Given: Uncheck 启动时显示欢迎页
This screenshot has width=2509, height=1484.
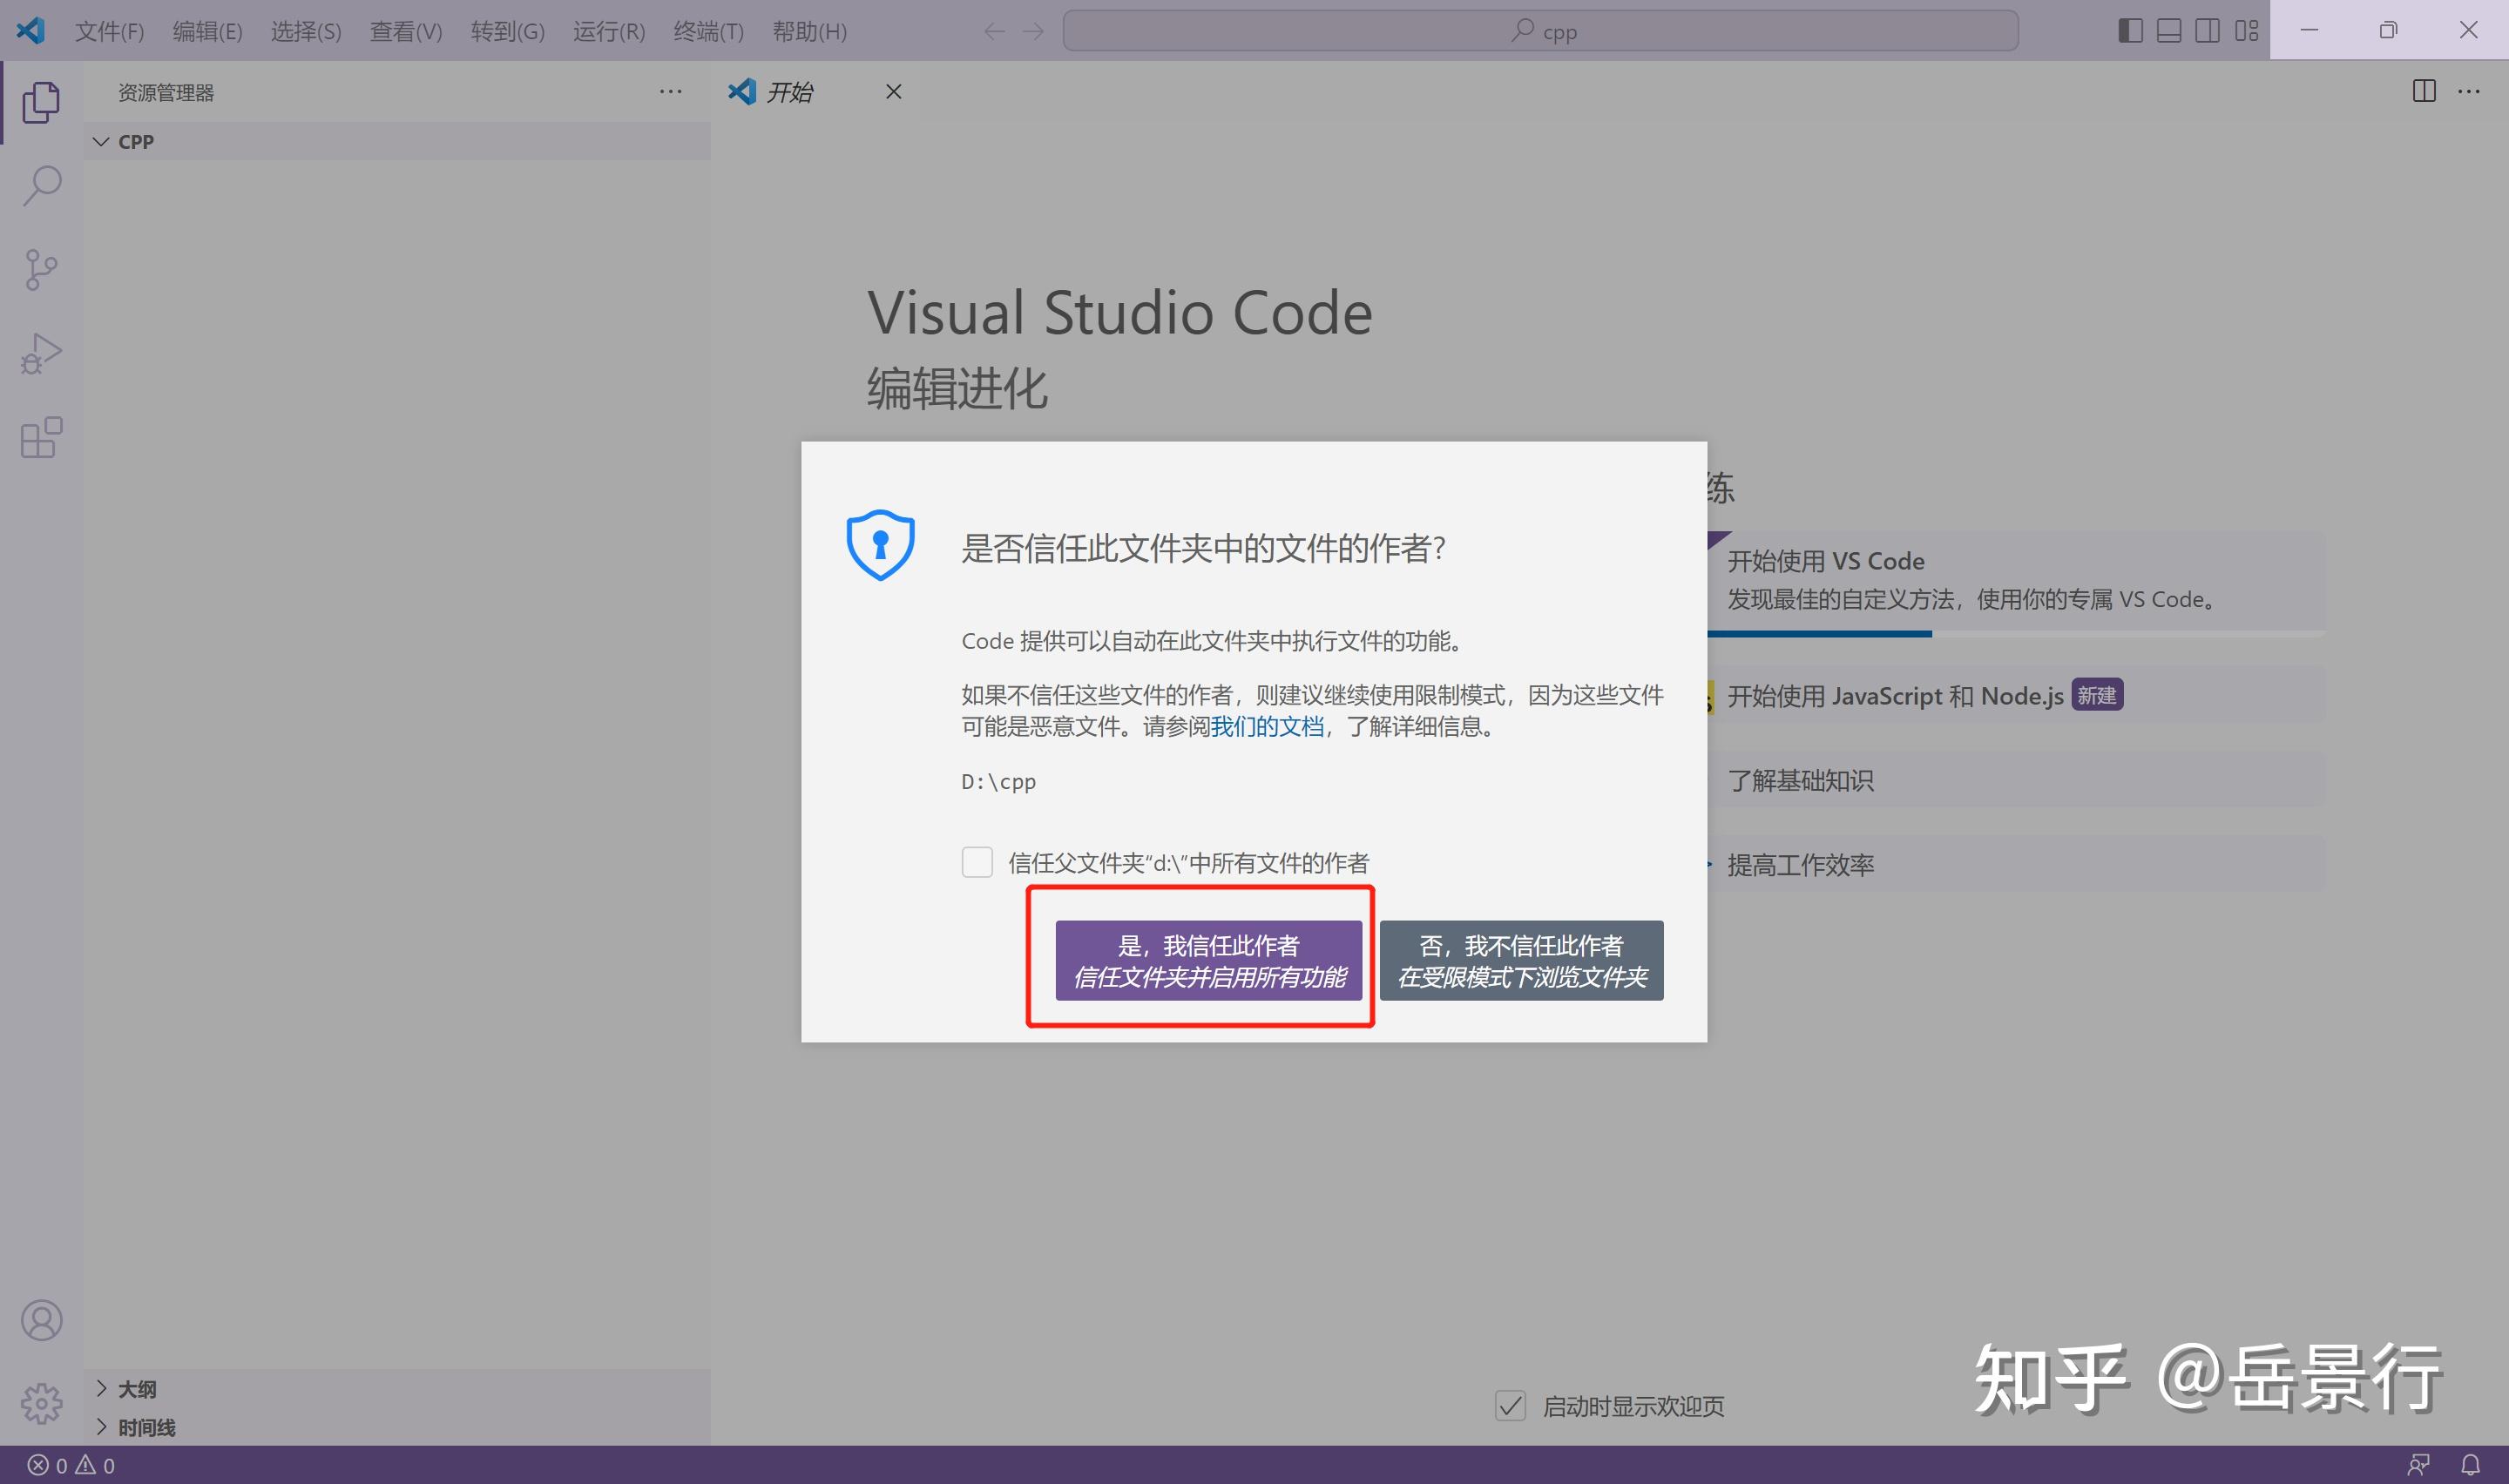Looking at the screenshot, I should tap(1510, 1405).
